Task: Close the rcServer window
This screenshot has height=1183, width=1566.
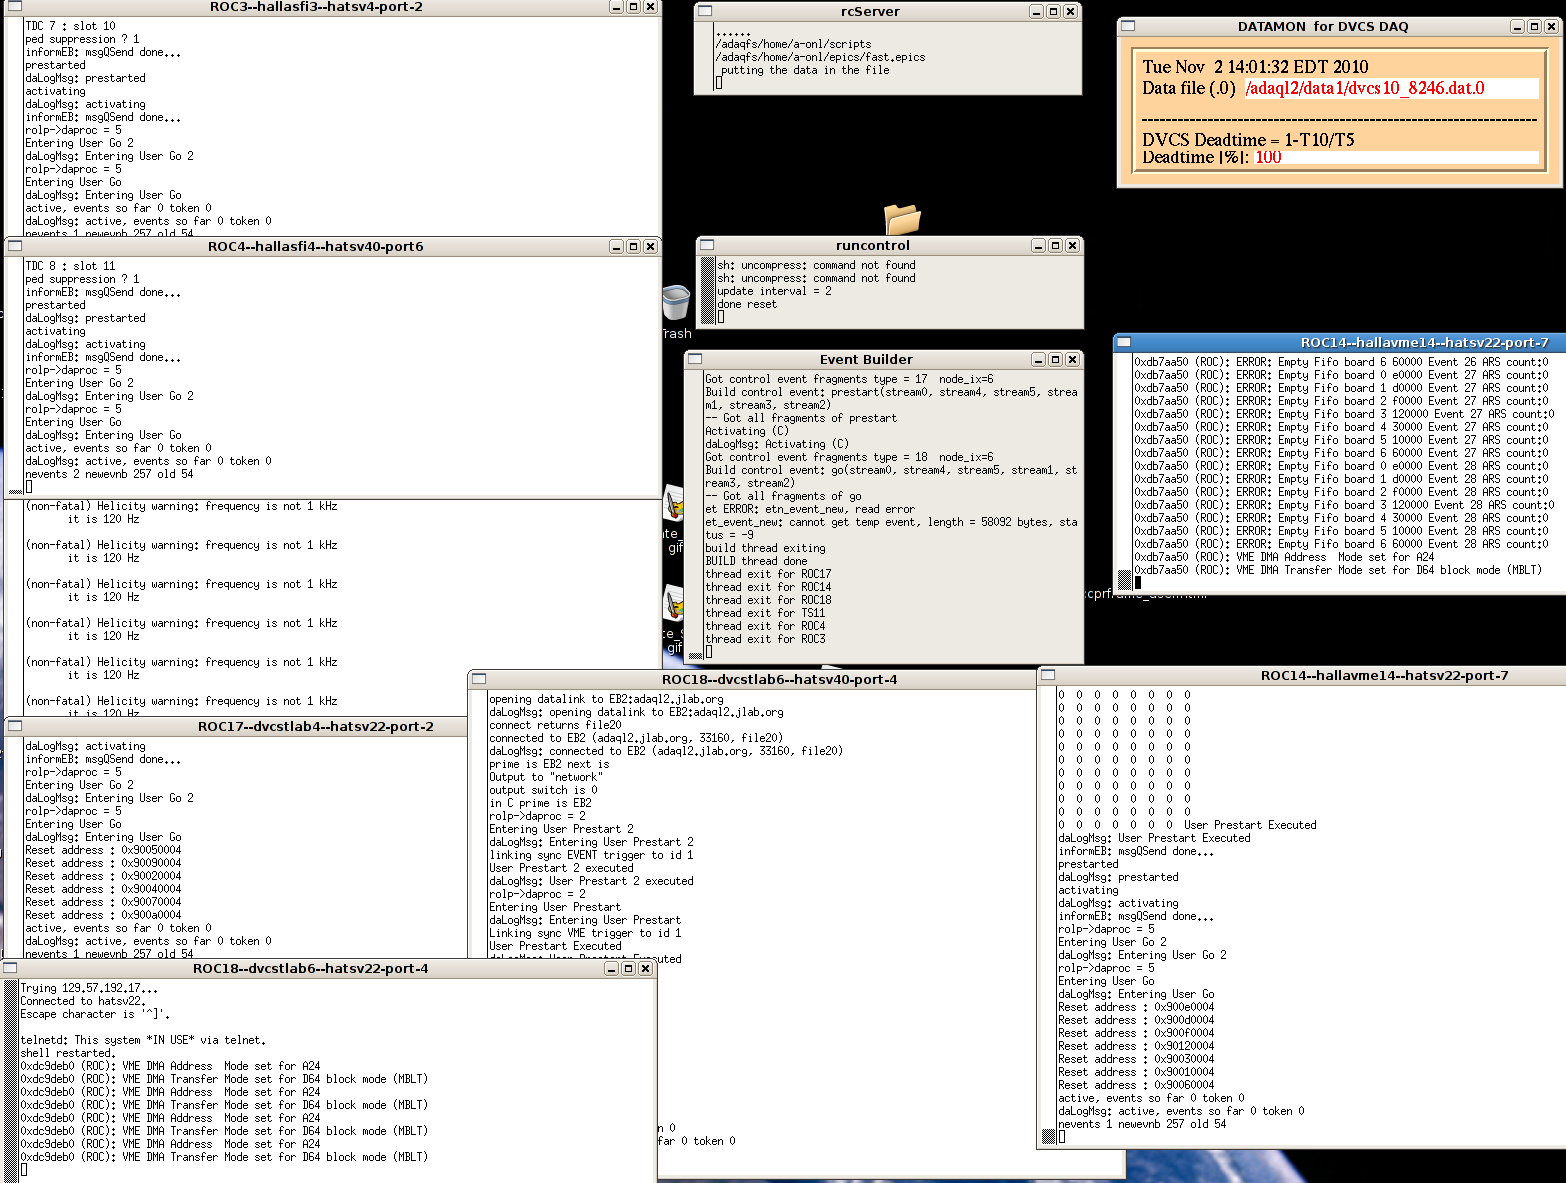Action: click(x=1070, y=11)
